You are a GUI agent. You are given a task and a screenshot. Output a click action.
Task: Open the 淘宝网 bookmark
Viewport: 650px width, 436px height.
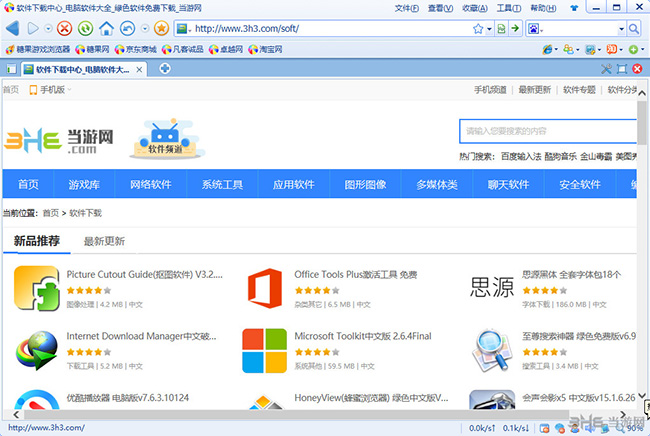tap(265, 49)
